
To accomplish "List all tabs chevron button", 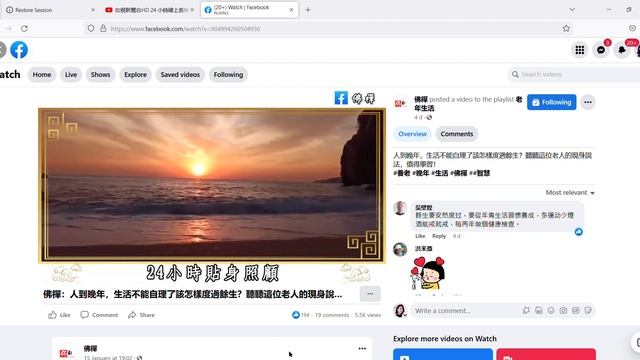I will coord(572,10).
